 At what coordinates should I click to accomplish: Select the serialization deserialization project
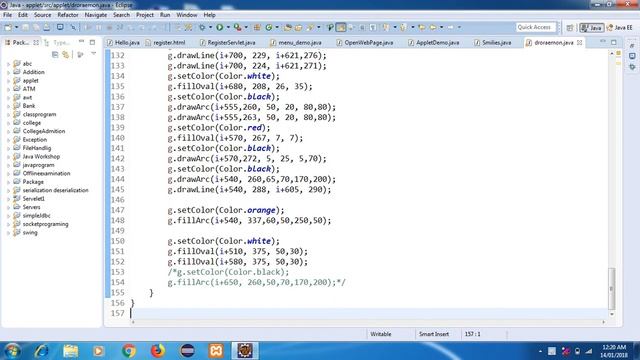[55, 190]
